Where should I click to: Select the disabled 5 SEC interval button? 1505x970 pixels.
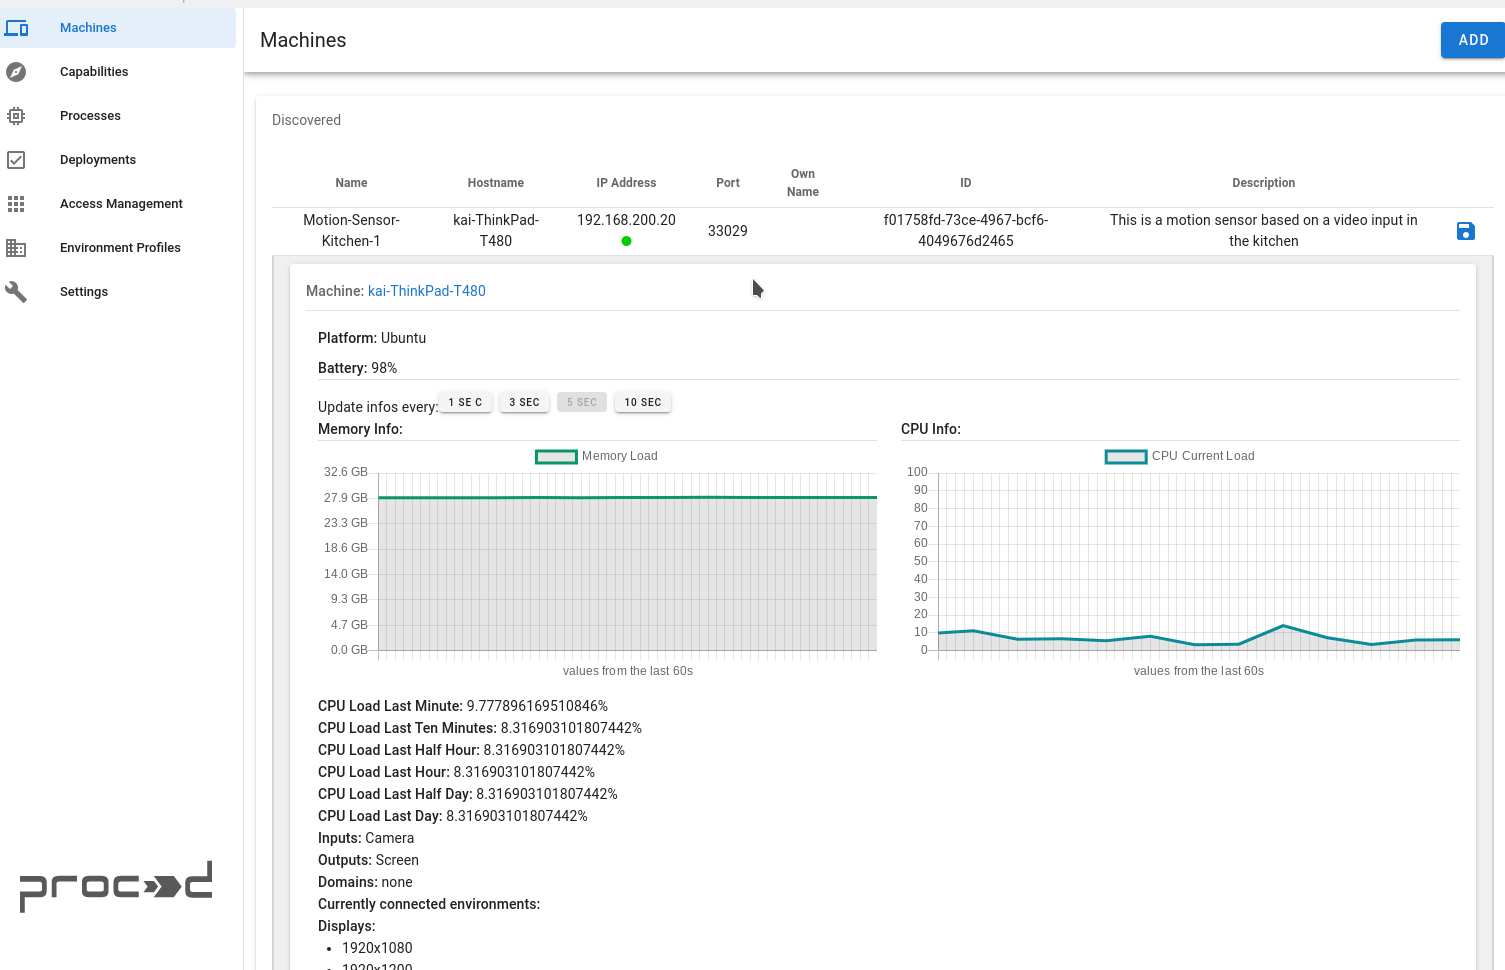pyautogui.click(x=582, y=402)
